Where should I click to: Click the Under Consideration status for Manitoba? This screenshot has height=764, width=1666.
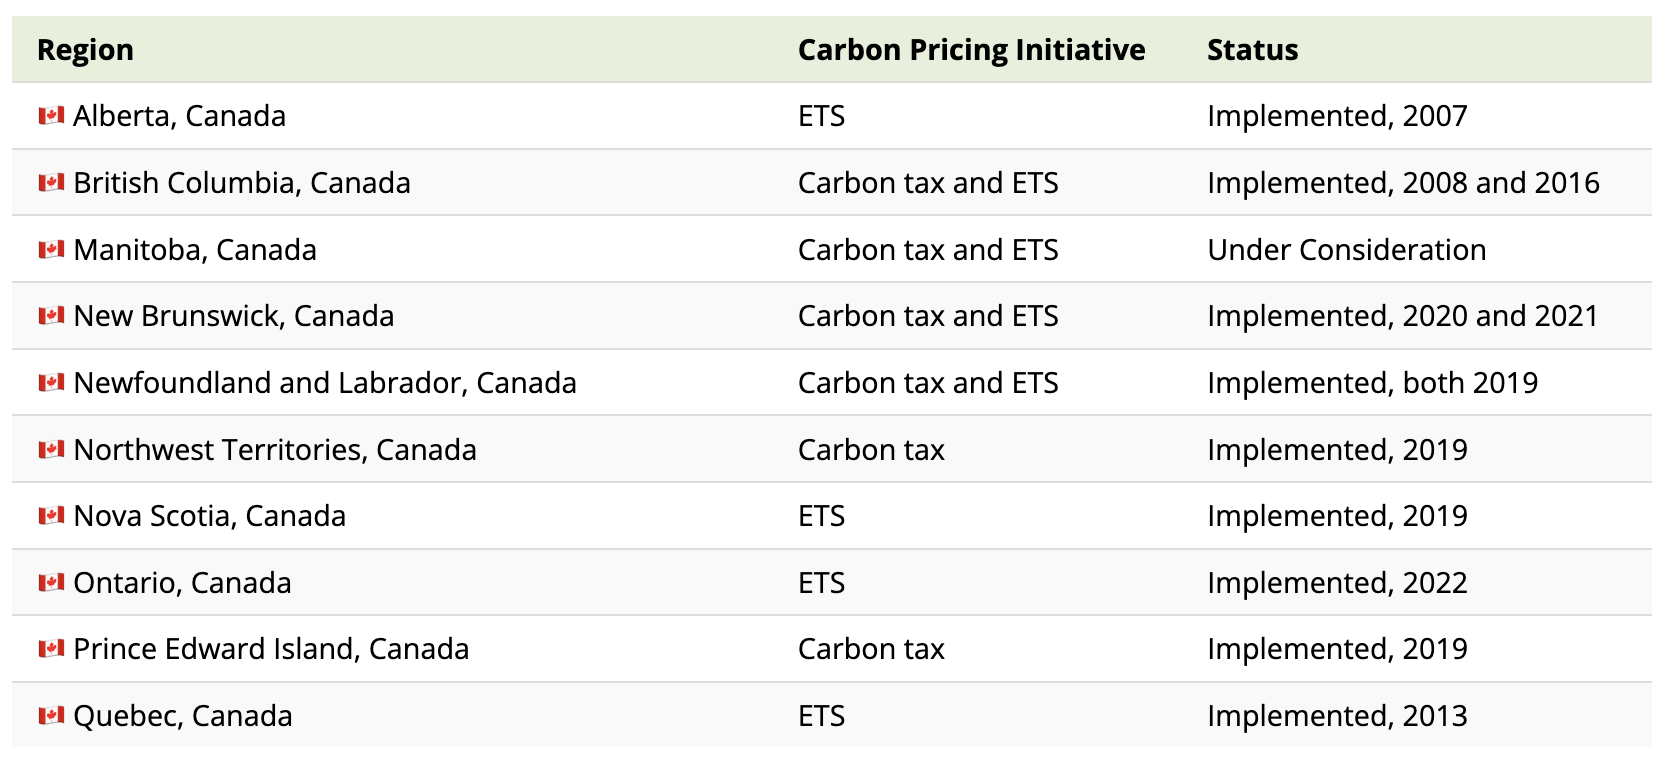(1346, 250)
